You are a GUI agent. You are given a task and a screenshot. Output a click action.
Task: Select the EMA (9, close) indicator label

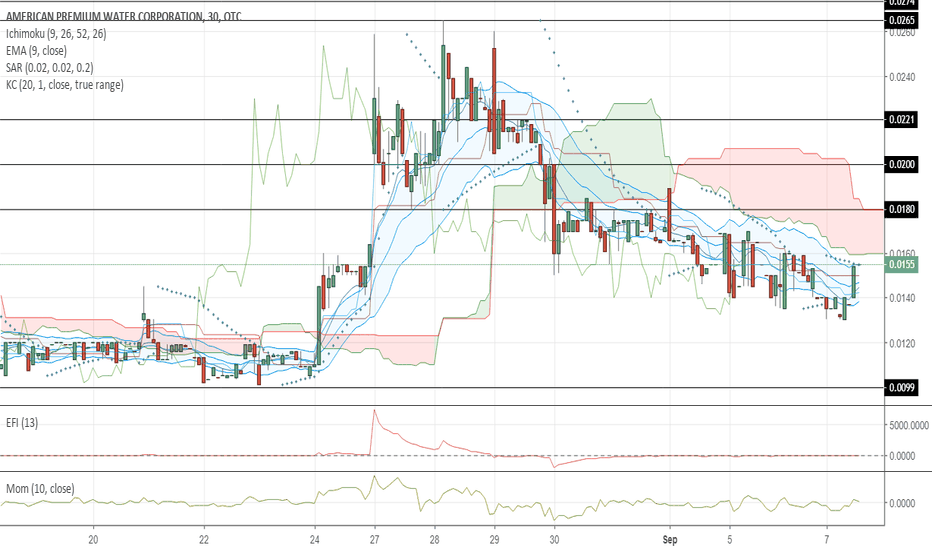pyautogui.click(x=36, y=51)
